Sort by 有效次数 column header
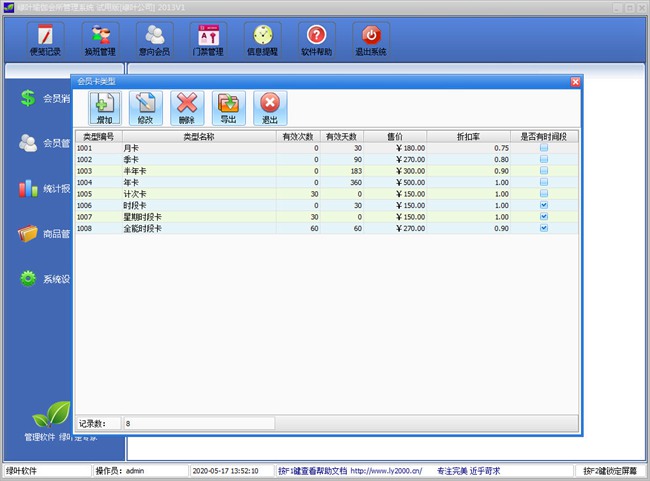The height and width of the screenshot is (481, 650). 298,136
